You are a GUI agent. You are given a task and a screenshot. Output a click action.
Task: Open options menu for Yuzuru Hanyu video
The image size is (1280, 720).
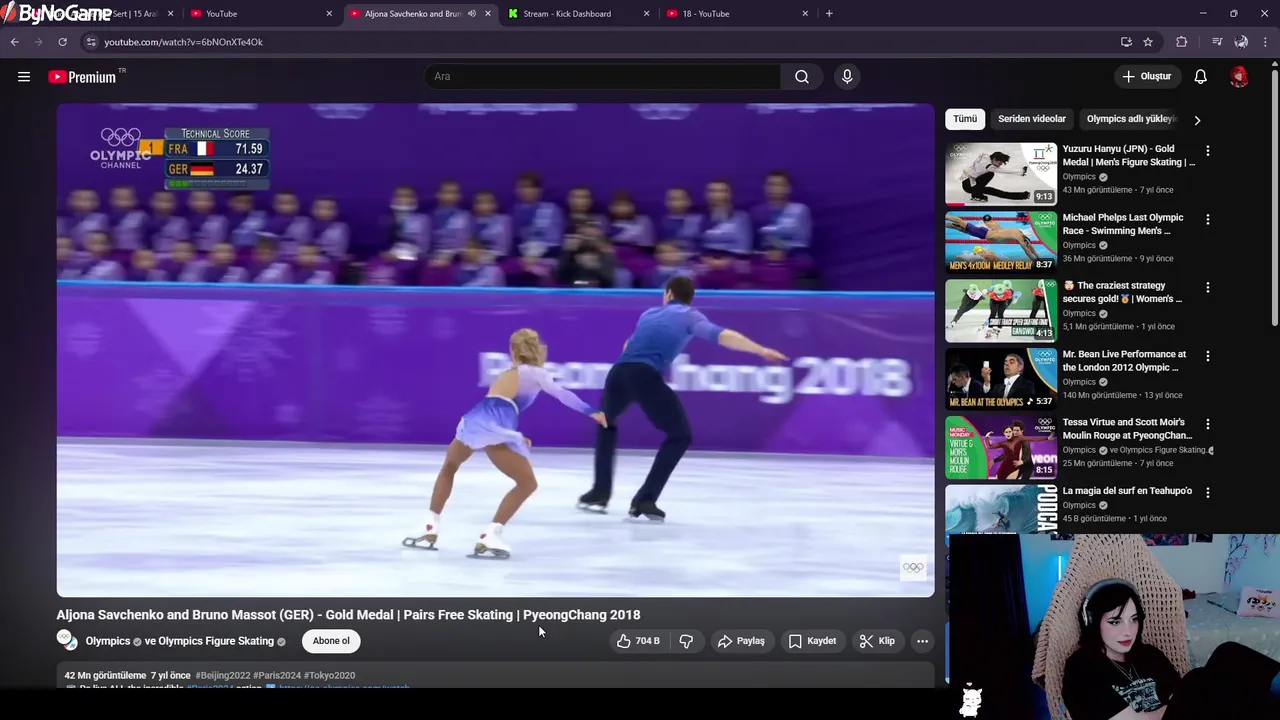pyautogui.click(x=1208, y=151)
